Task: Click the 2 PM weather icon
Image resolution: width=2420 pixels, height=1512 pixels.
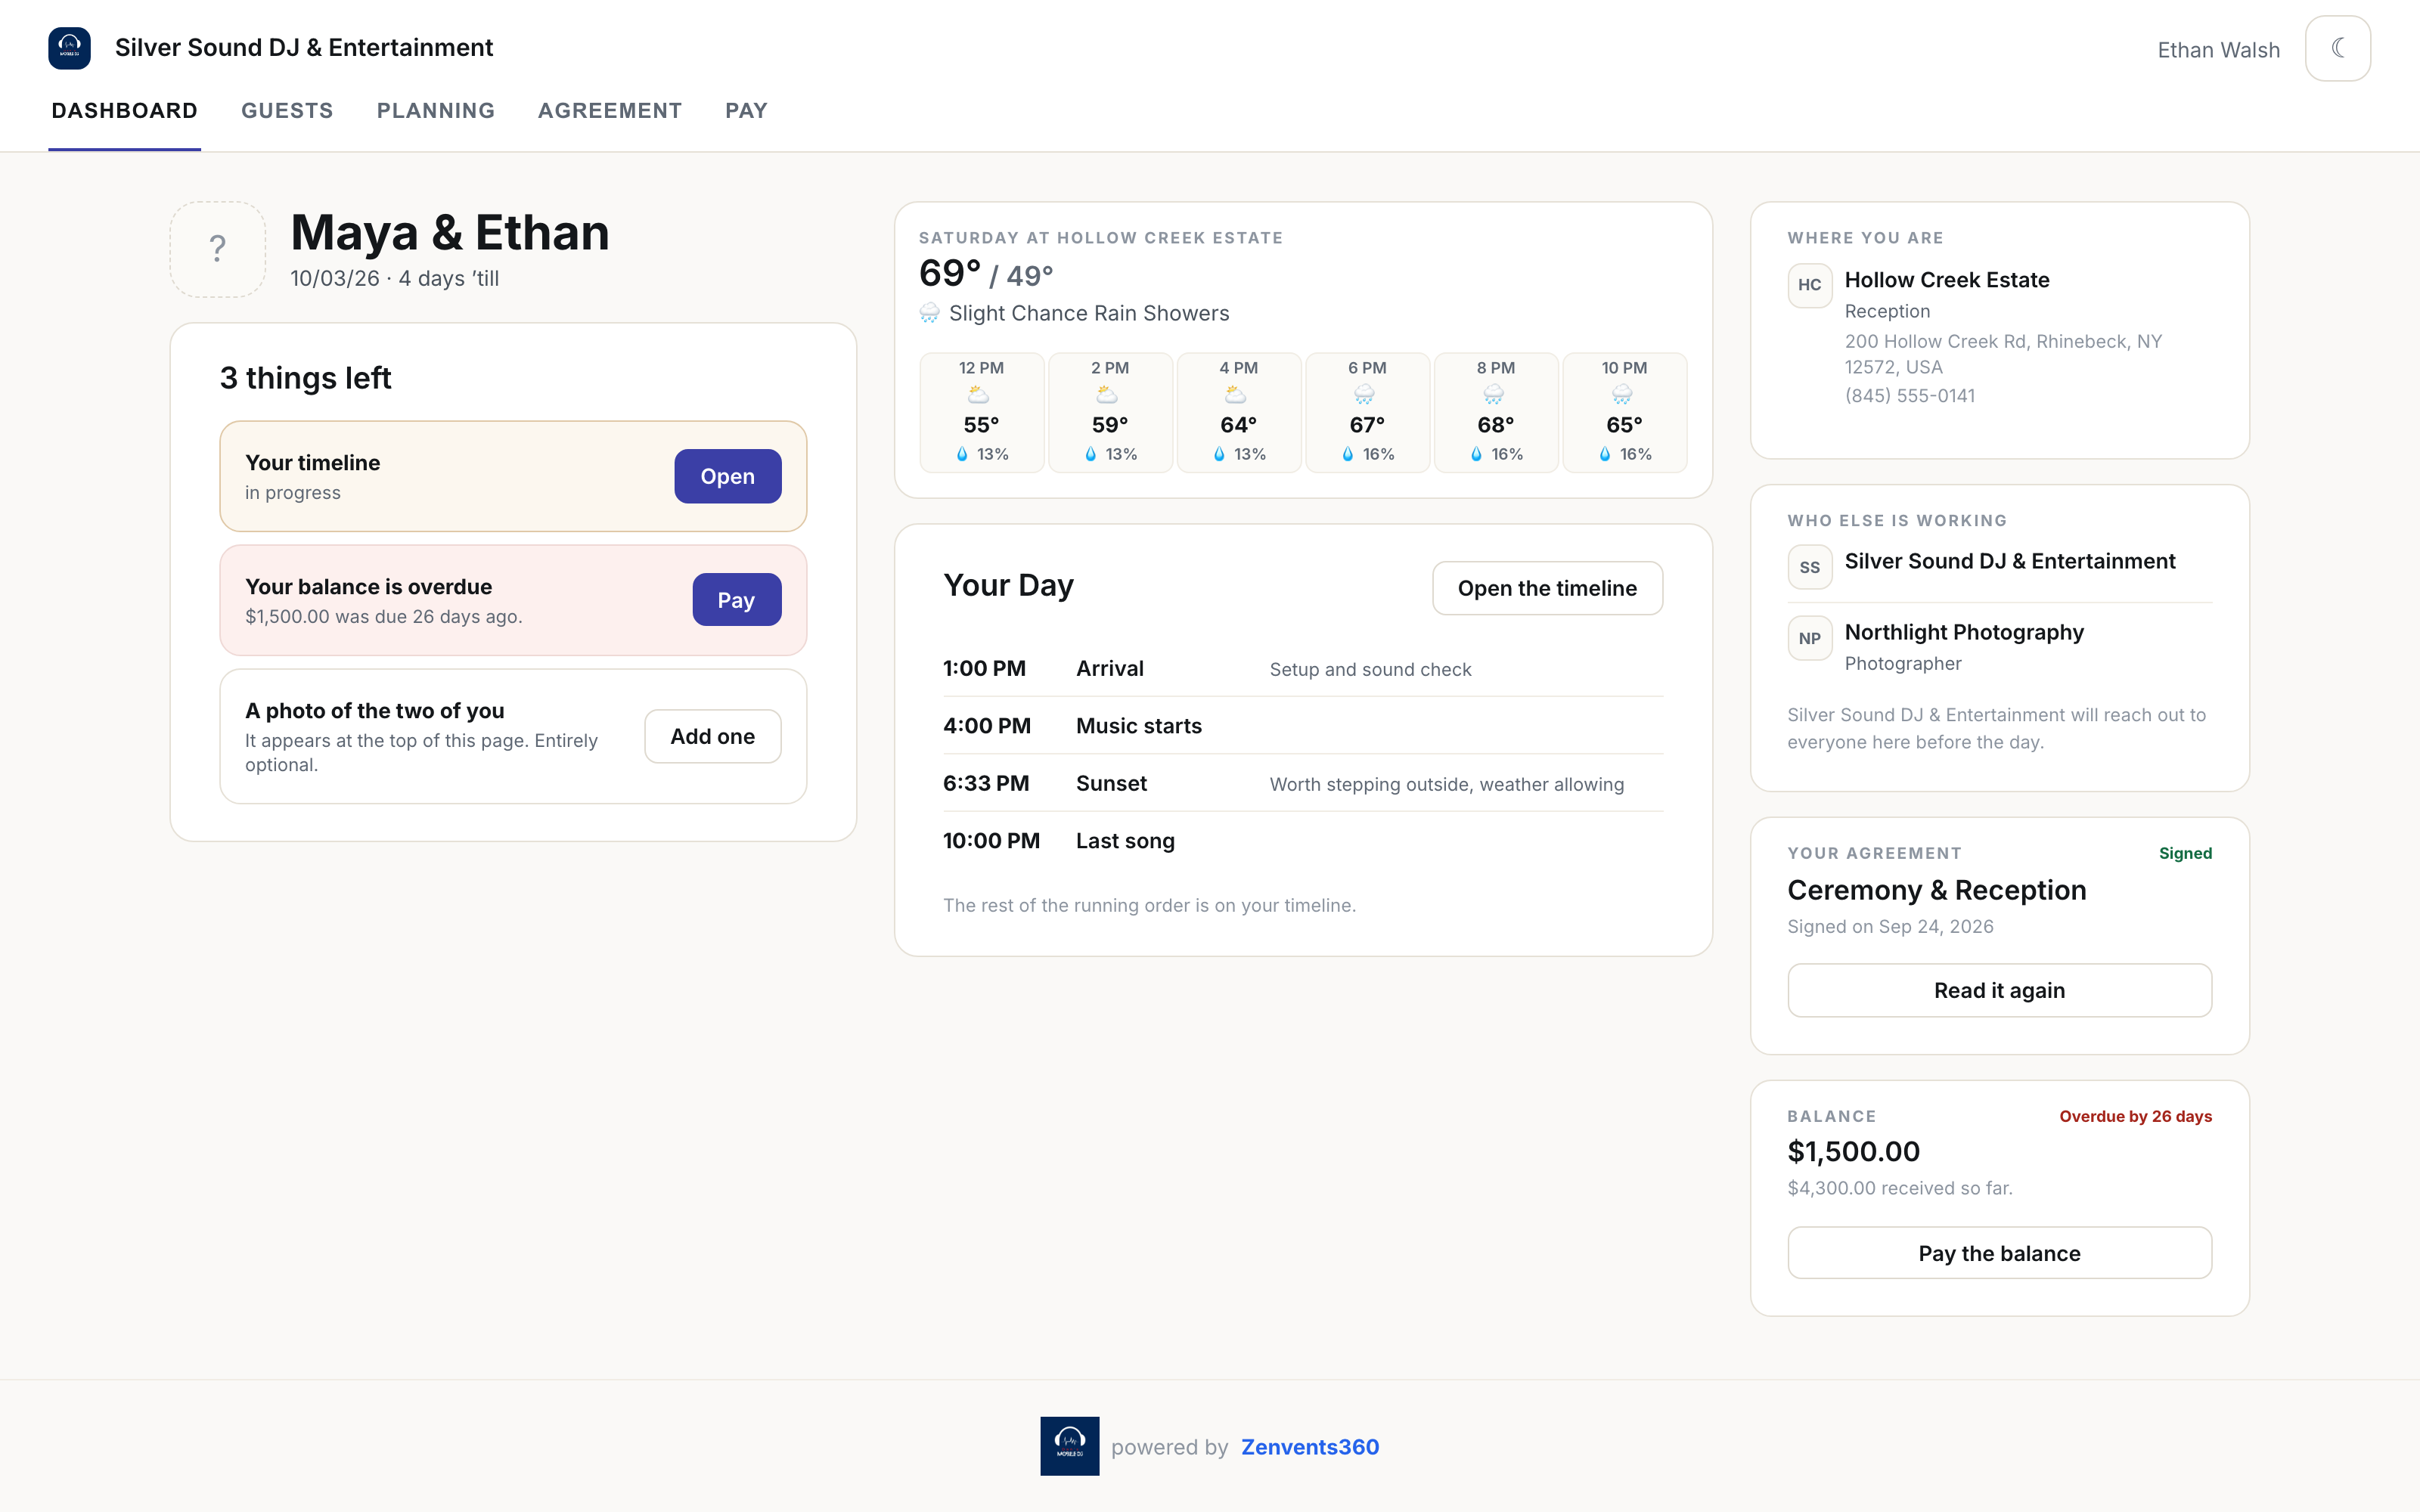Action: tap(1107, 395)
